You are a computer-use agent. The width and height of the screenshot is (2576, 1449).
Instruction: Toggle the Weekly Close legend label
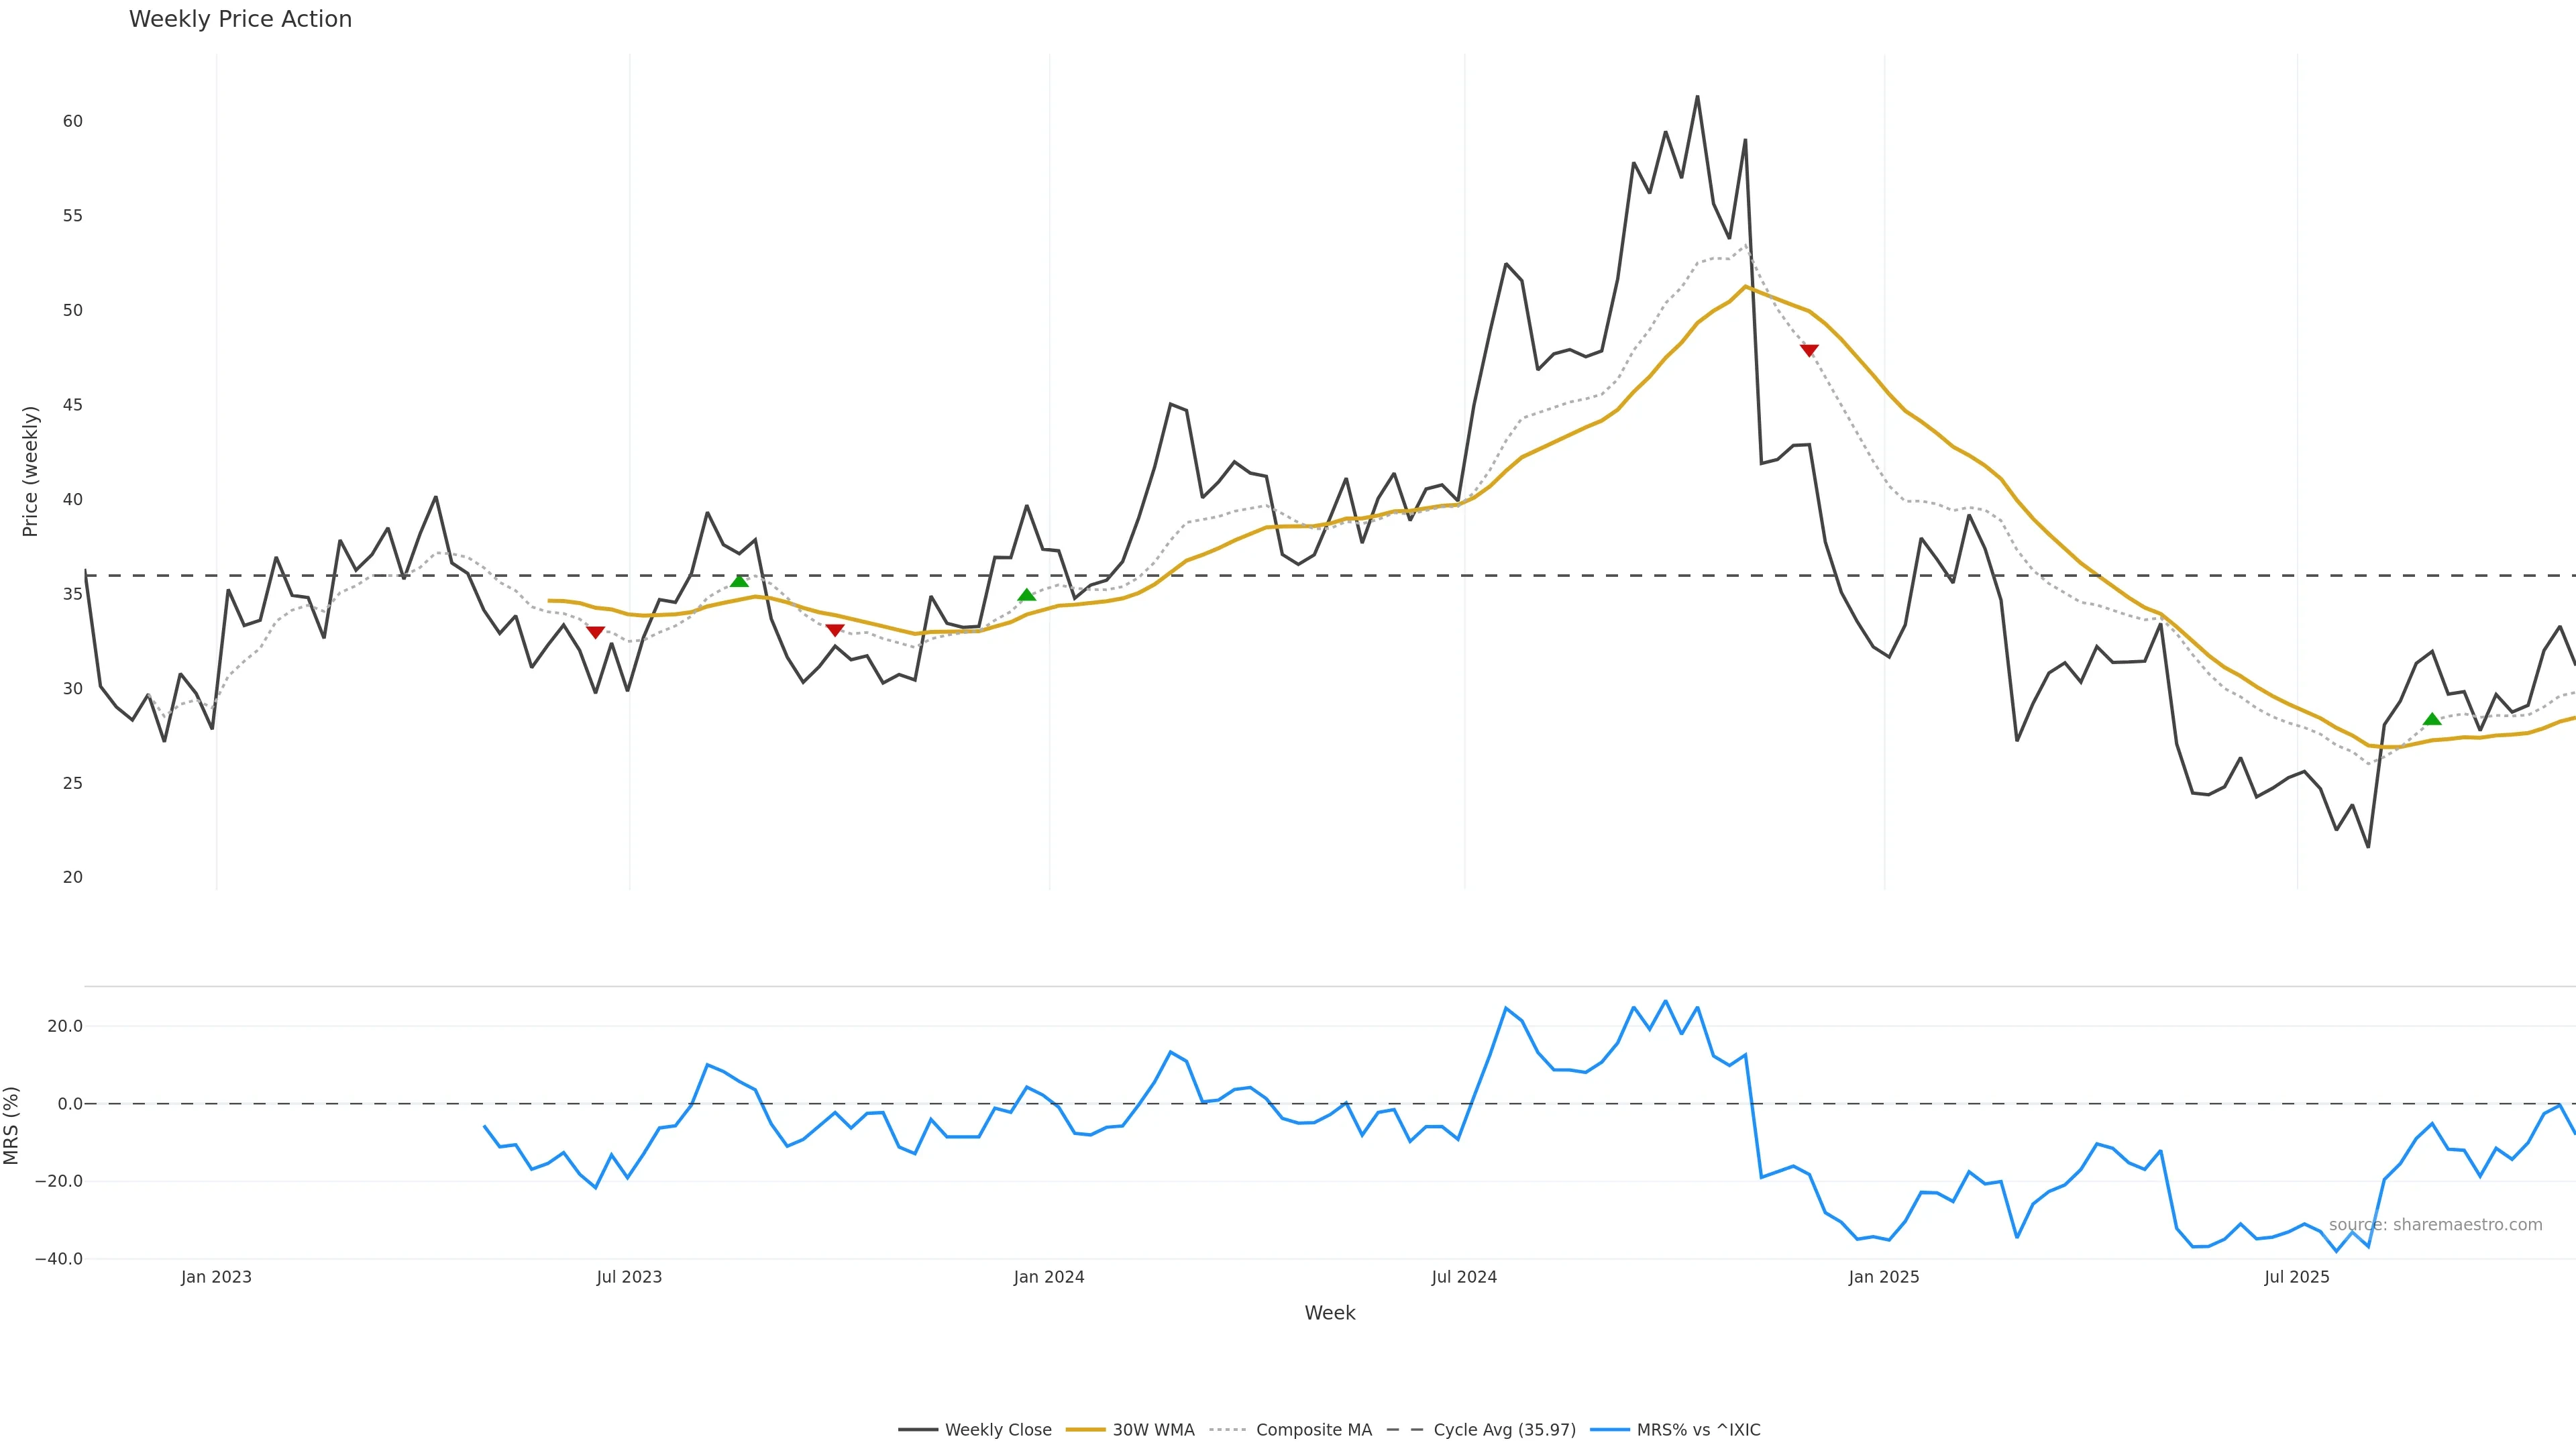point(997,1430)
